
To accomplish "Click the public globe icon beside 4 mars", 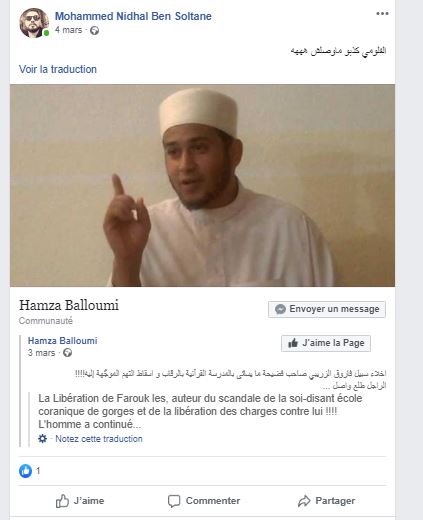I will [95, 31].
